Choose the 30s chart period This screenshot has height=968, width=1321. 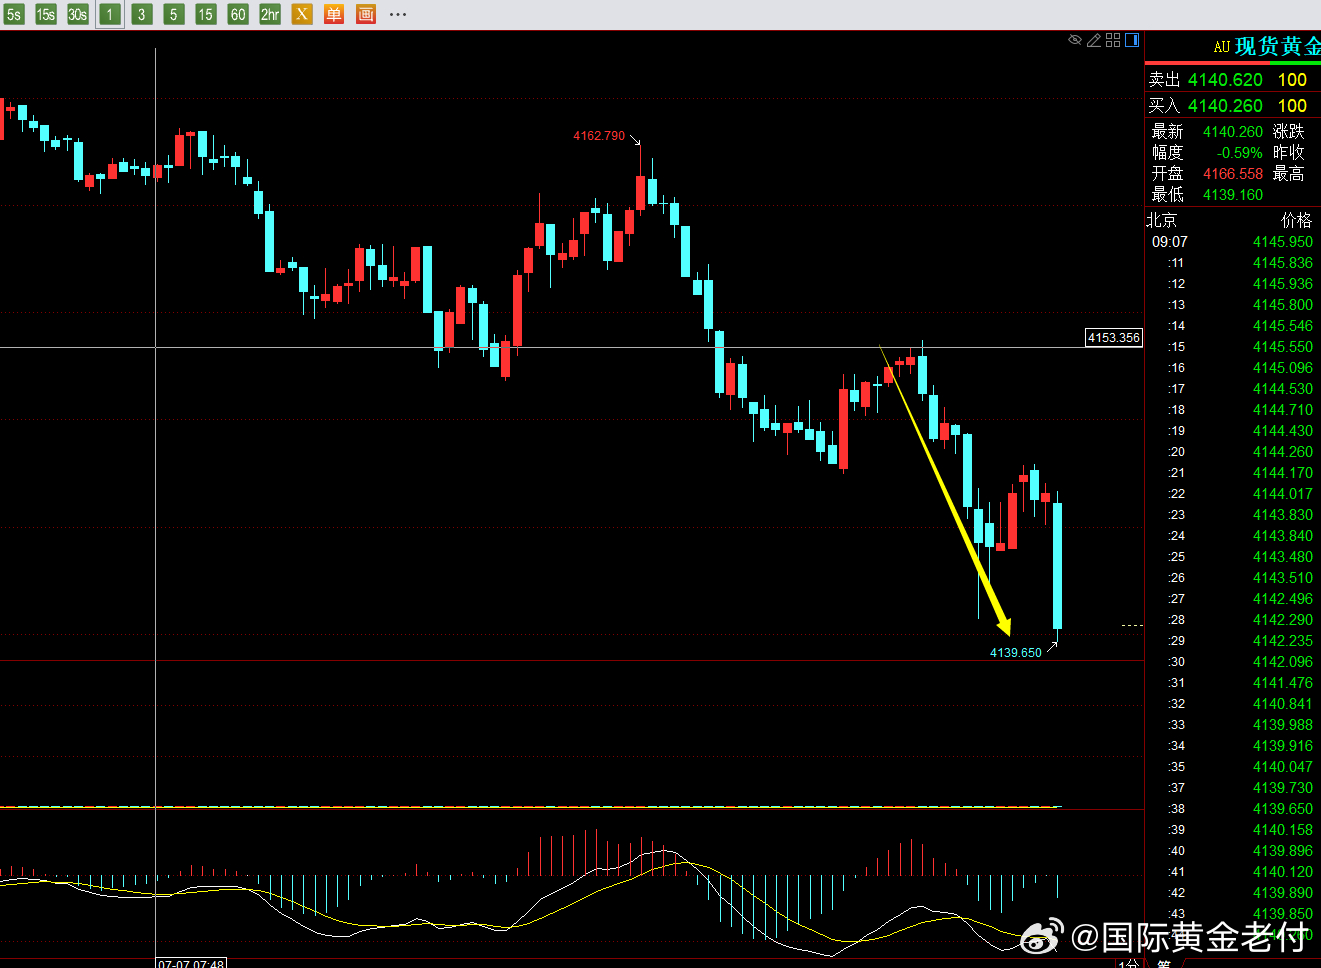pos(78,14)
